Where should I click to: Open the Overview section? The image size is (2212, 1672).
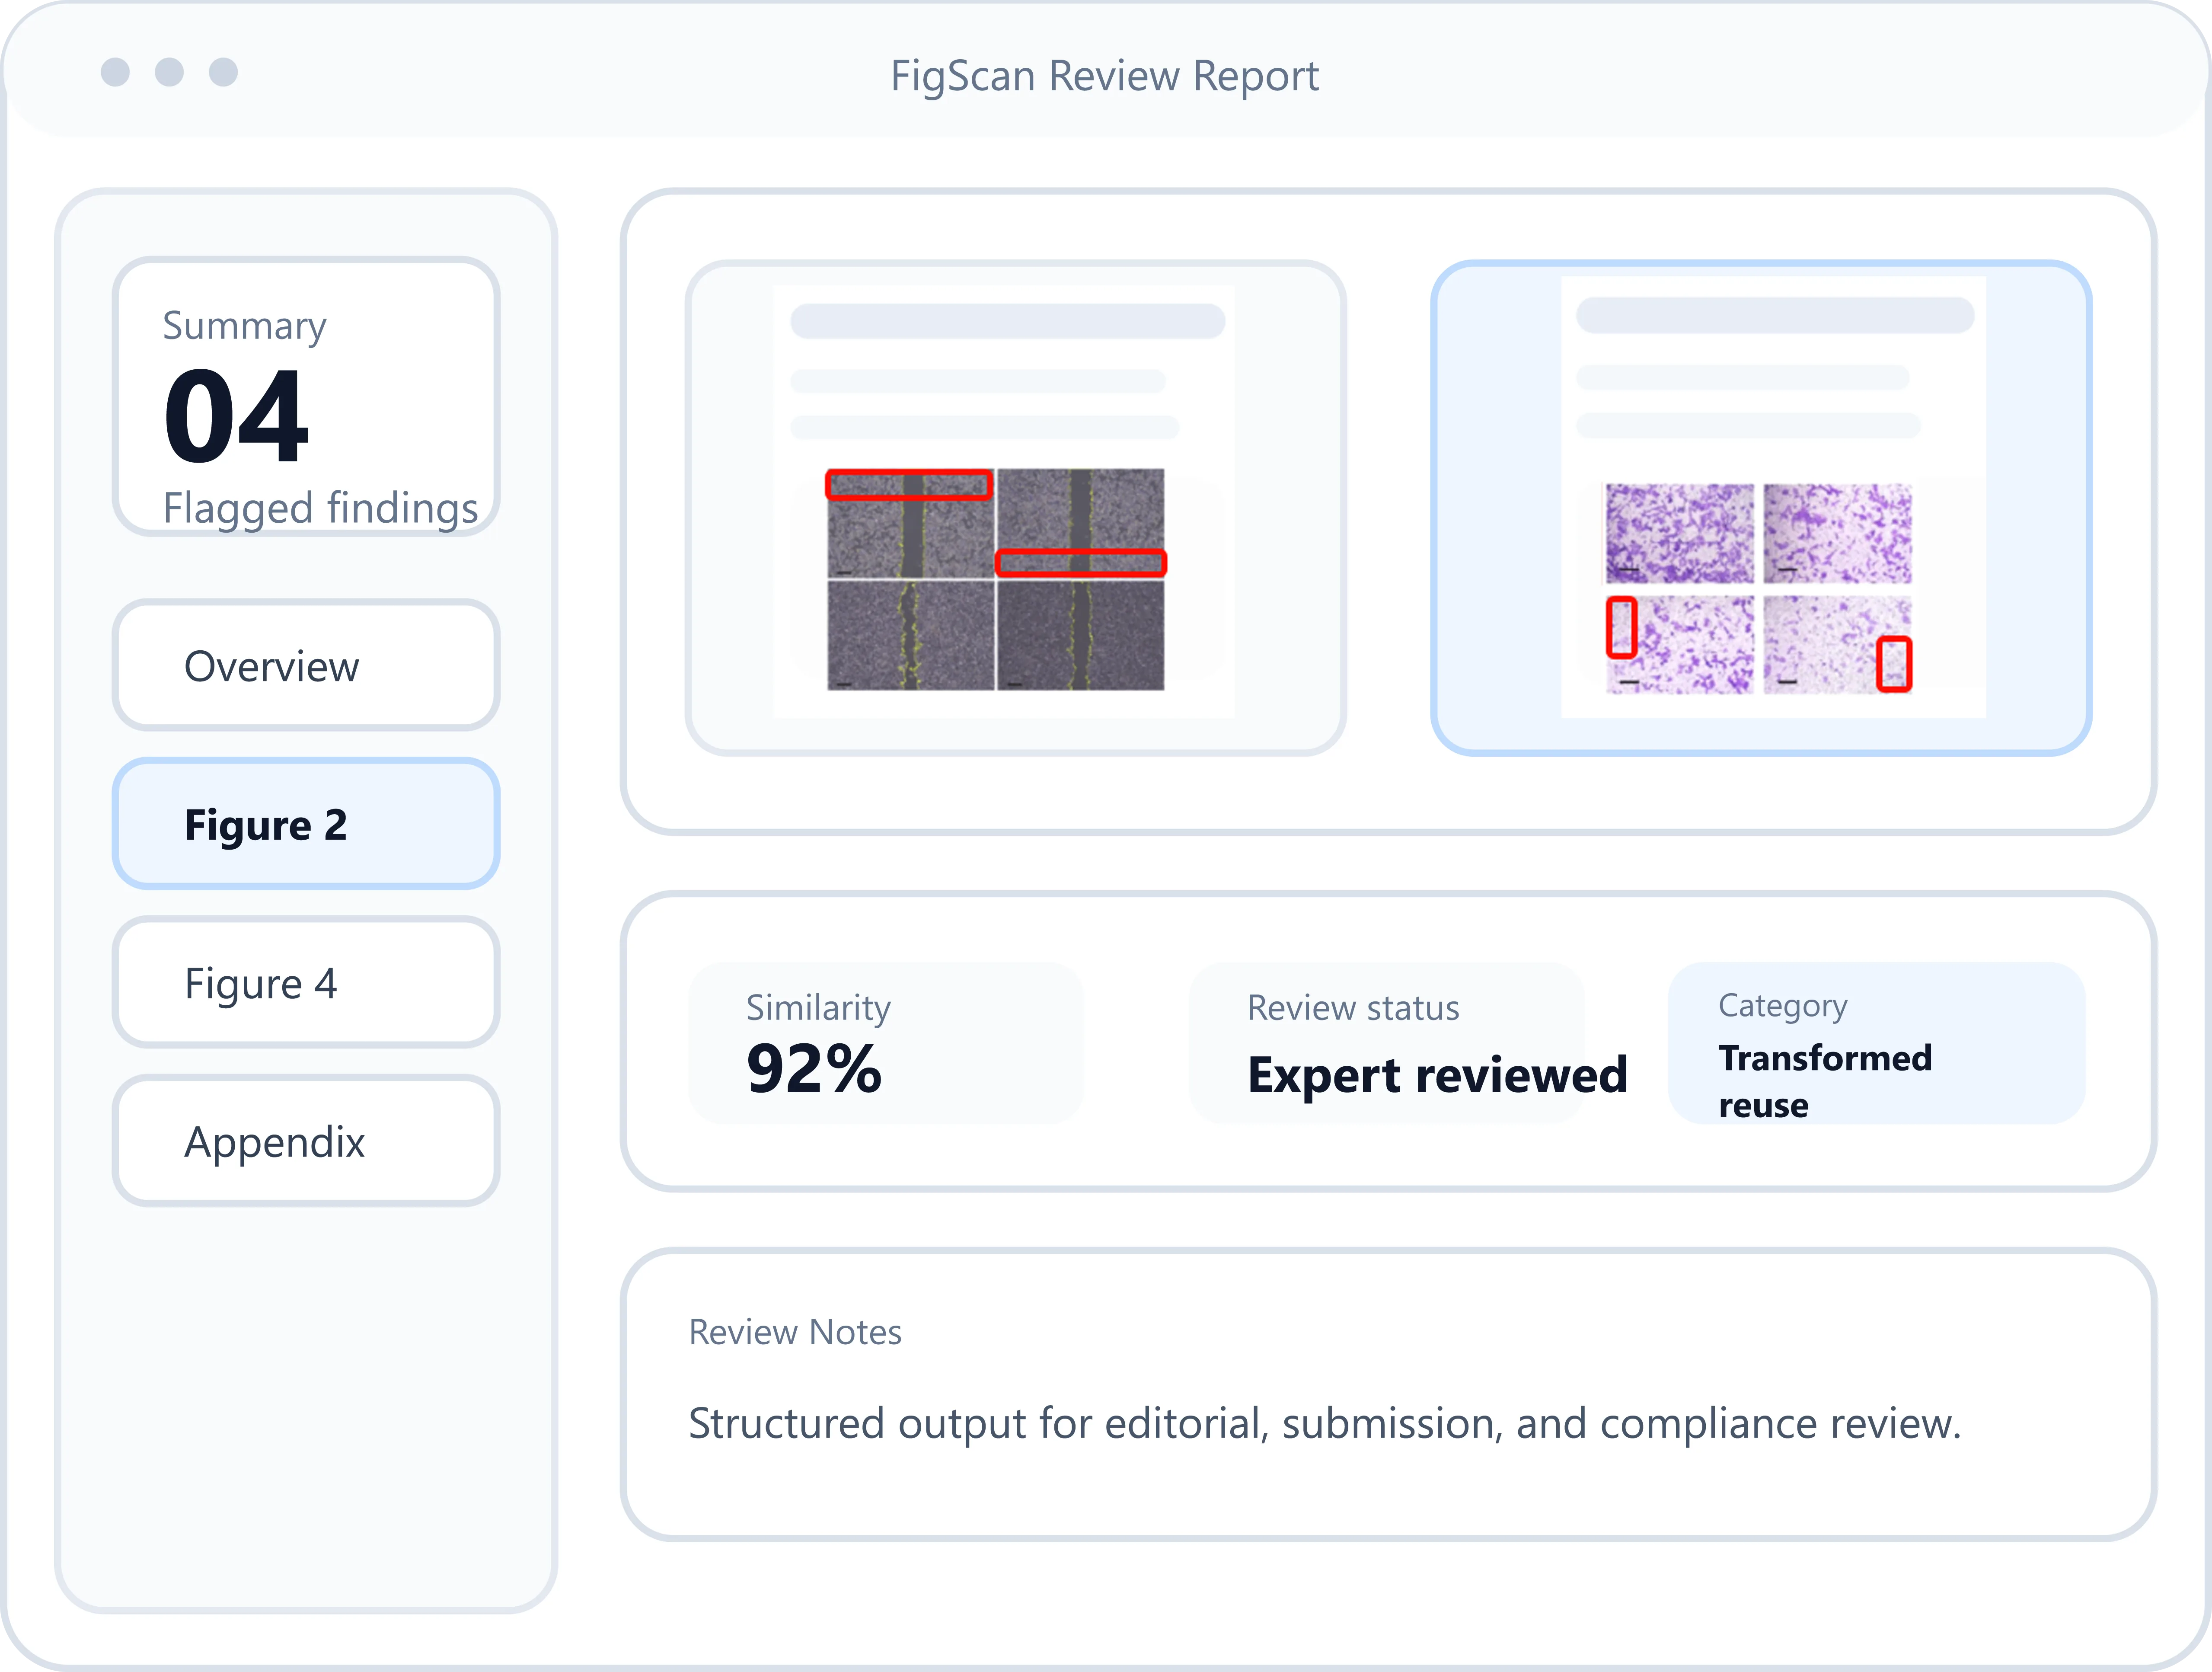(305, 665)
